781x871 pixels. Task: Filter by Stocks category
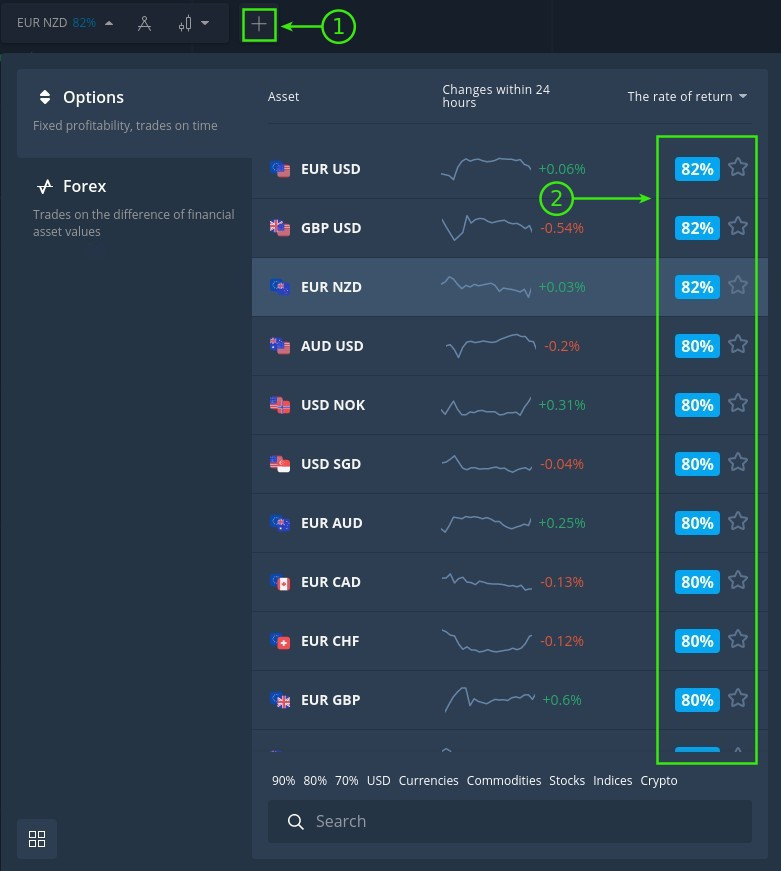tap(567, 780)
